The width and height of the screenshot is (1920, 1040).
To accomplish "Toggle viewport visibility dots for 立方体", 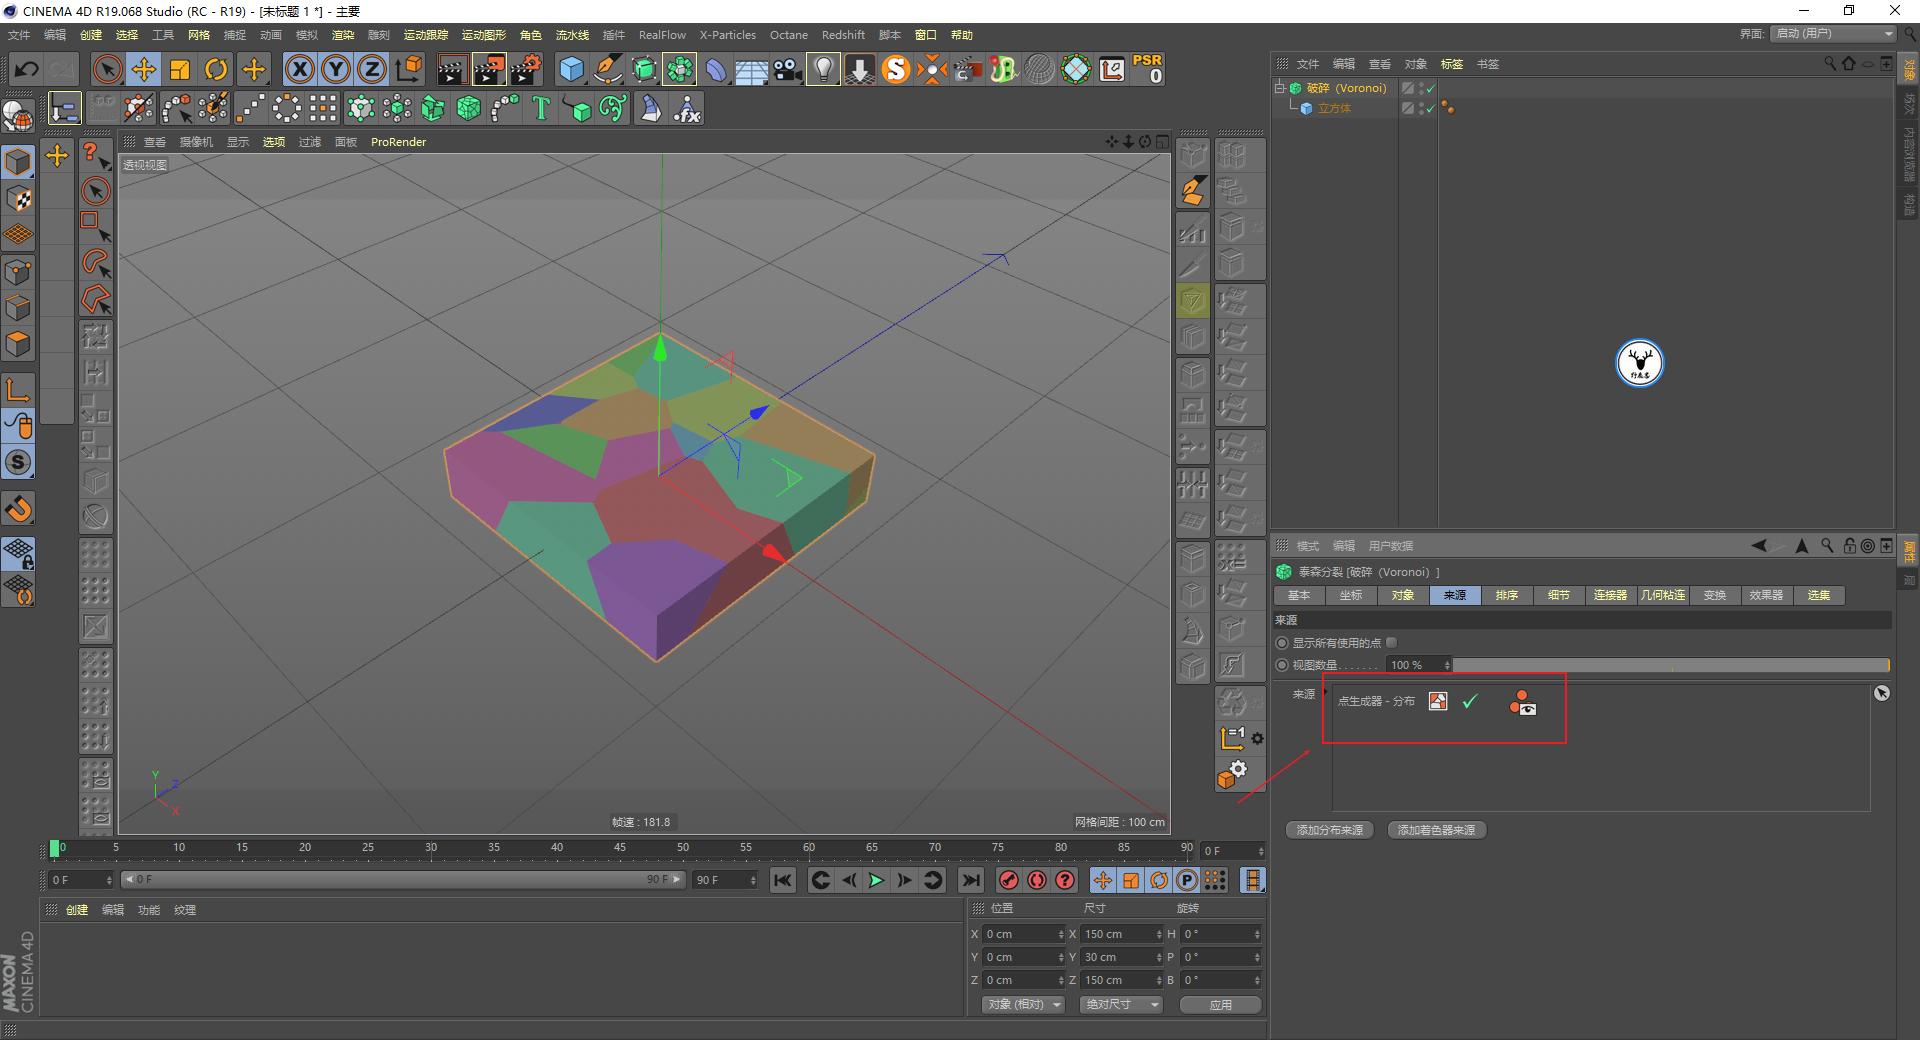I will (1423, 108).
